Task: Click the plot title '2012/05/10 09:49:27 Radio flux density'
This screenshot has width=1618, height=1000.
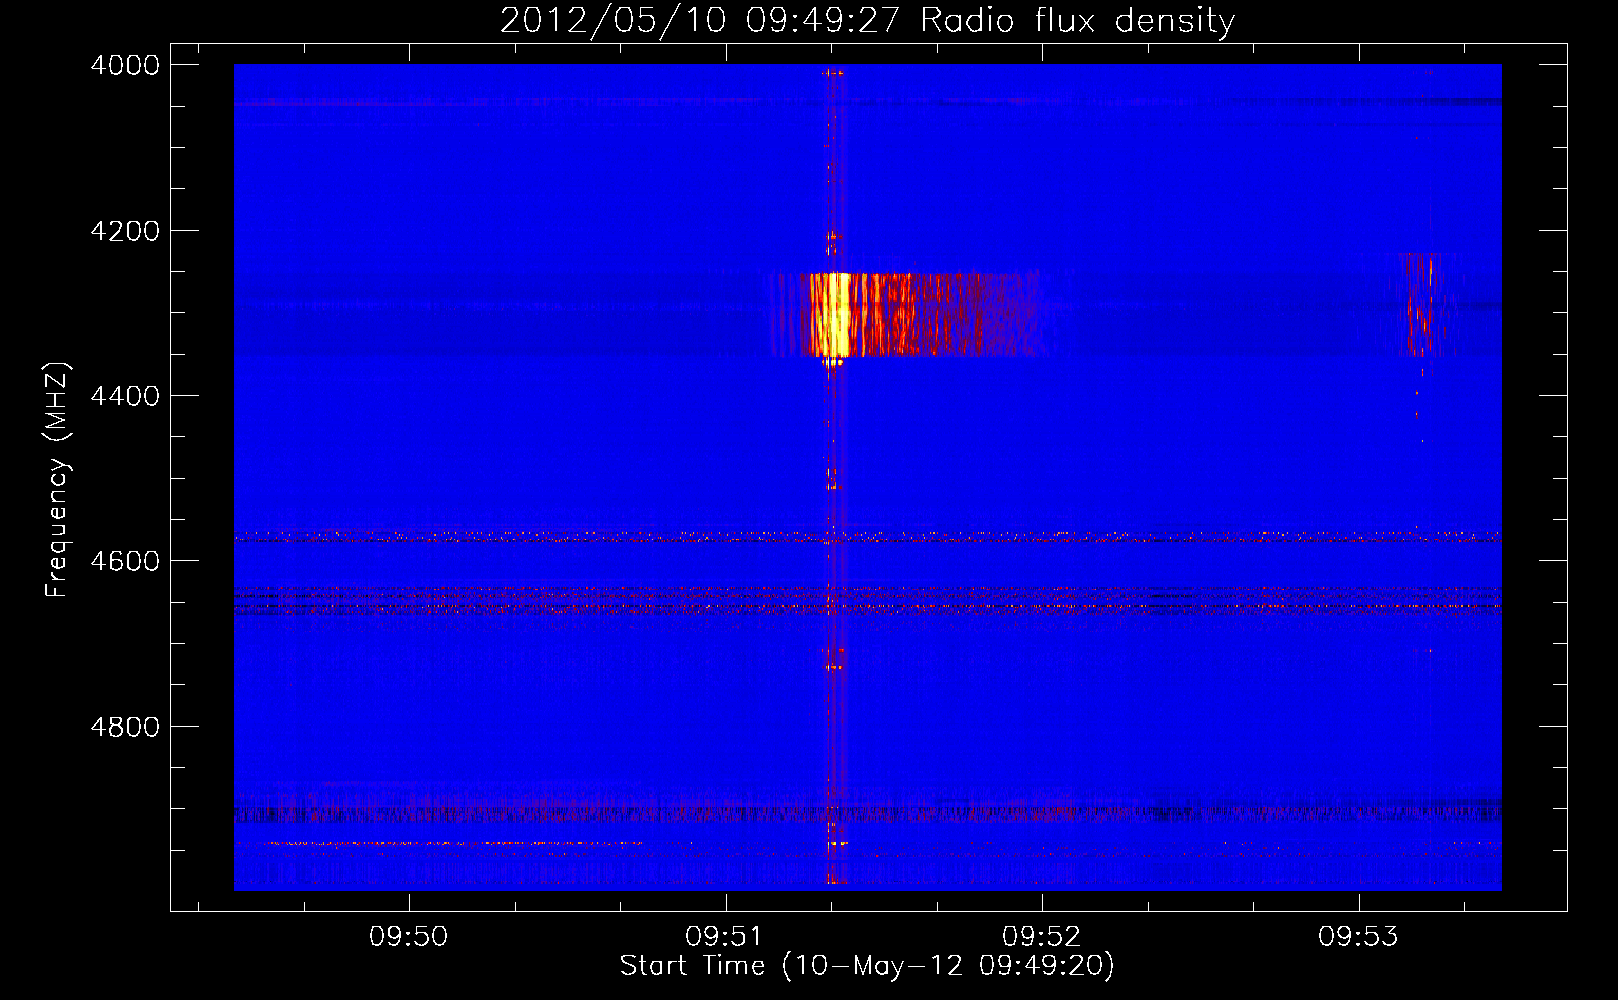Action: [x=867, y=20]
